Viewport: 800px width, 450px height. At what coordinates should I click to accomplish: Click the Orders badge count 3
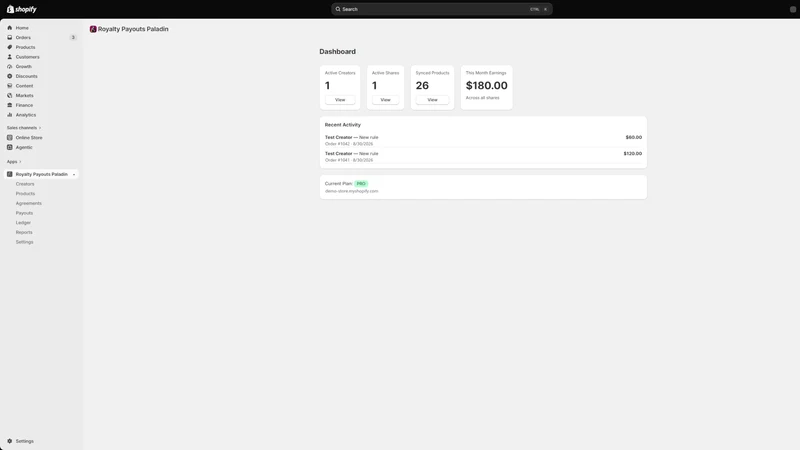[x=73, y=38]
